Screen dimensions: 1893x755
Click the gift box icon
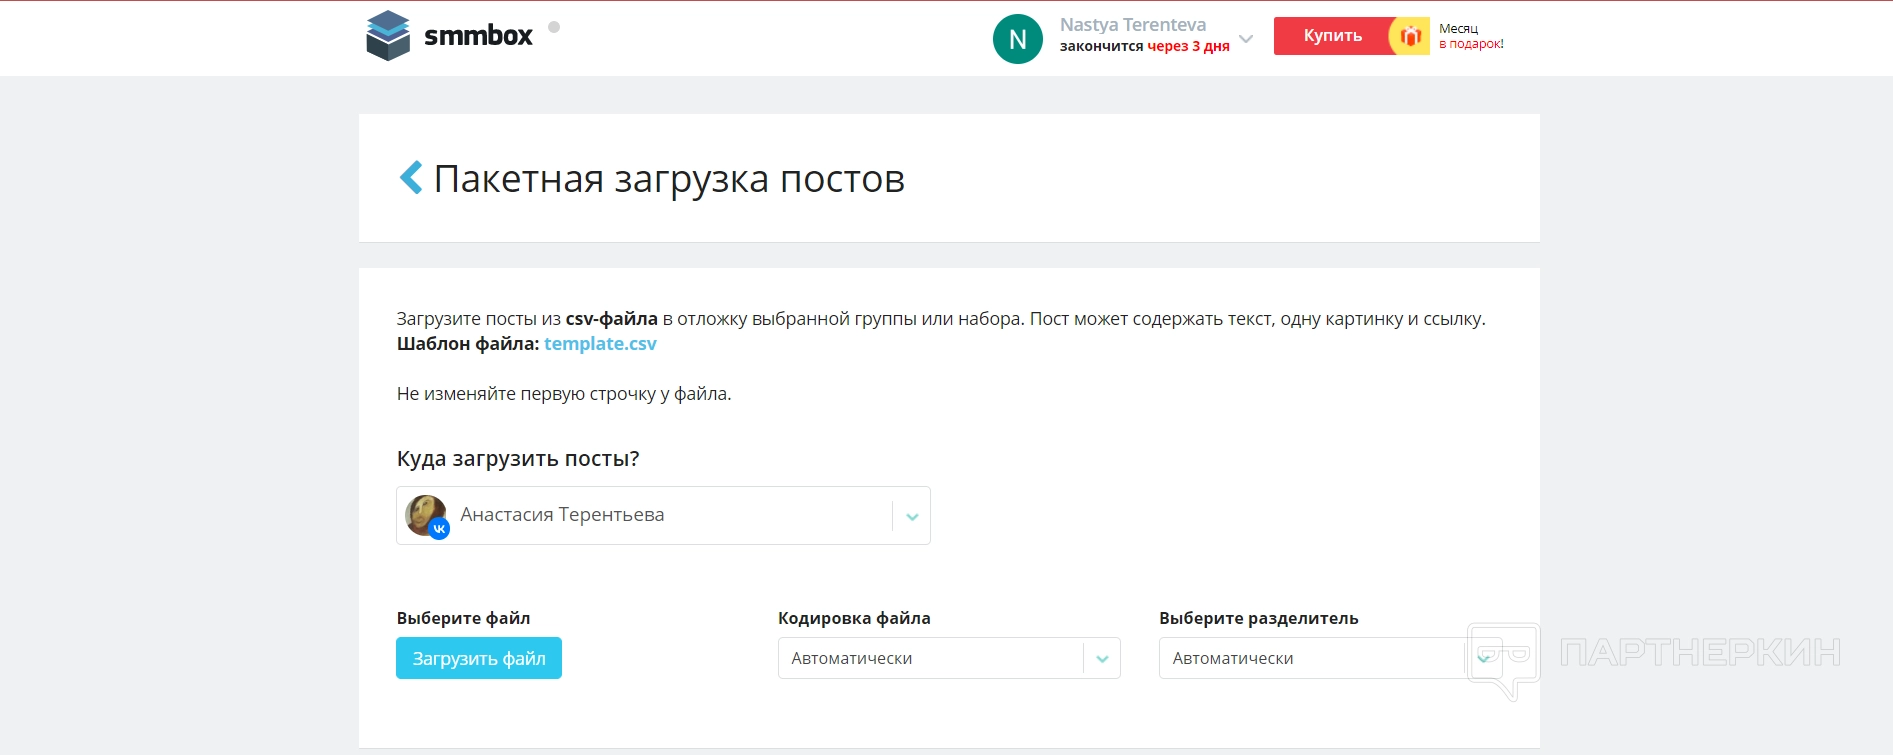(1410, 36)
